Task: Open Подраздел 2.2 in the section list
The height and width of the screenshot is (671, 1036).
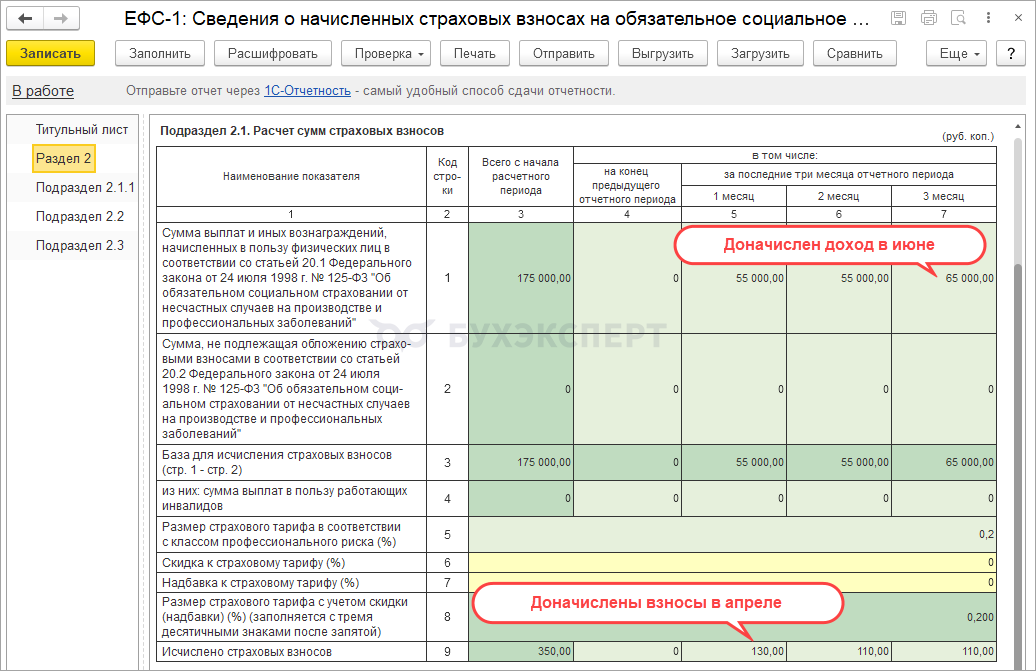Action: 80,217
